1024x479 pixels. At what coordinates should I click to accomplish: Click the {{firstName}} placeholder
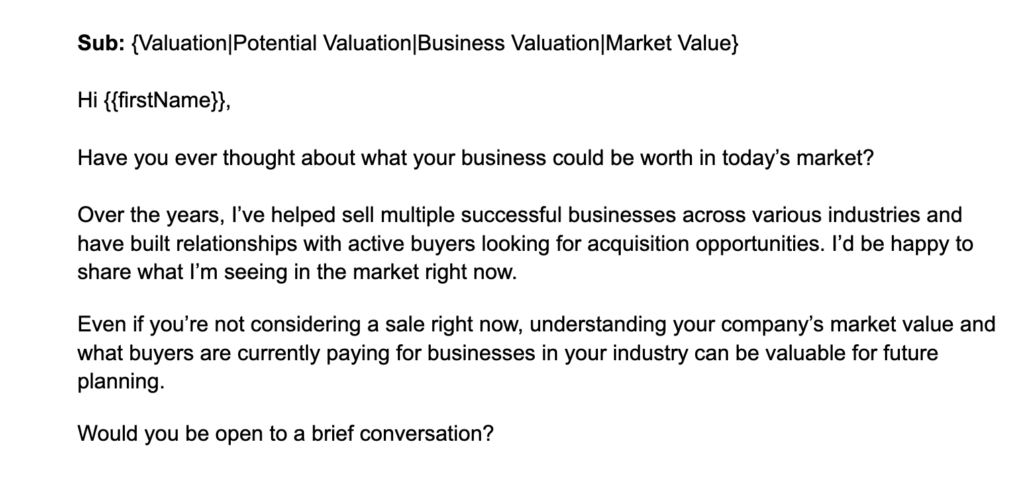pos(165,101)
